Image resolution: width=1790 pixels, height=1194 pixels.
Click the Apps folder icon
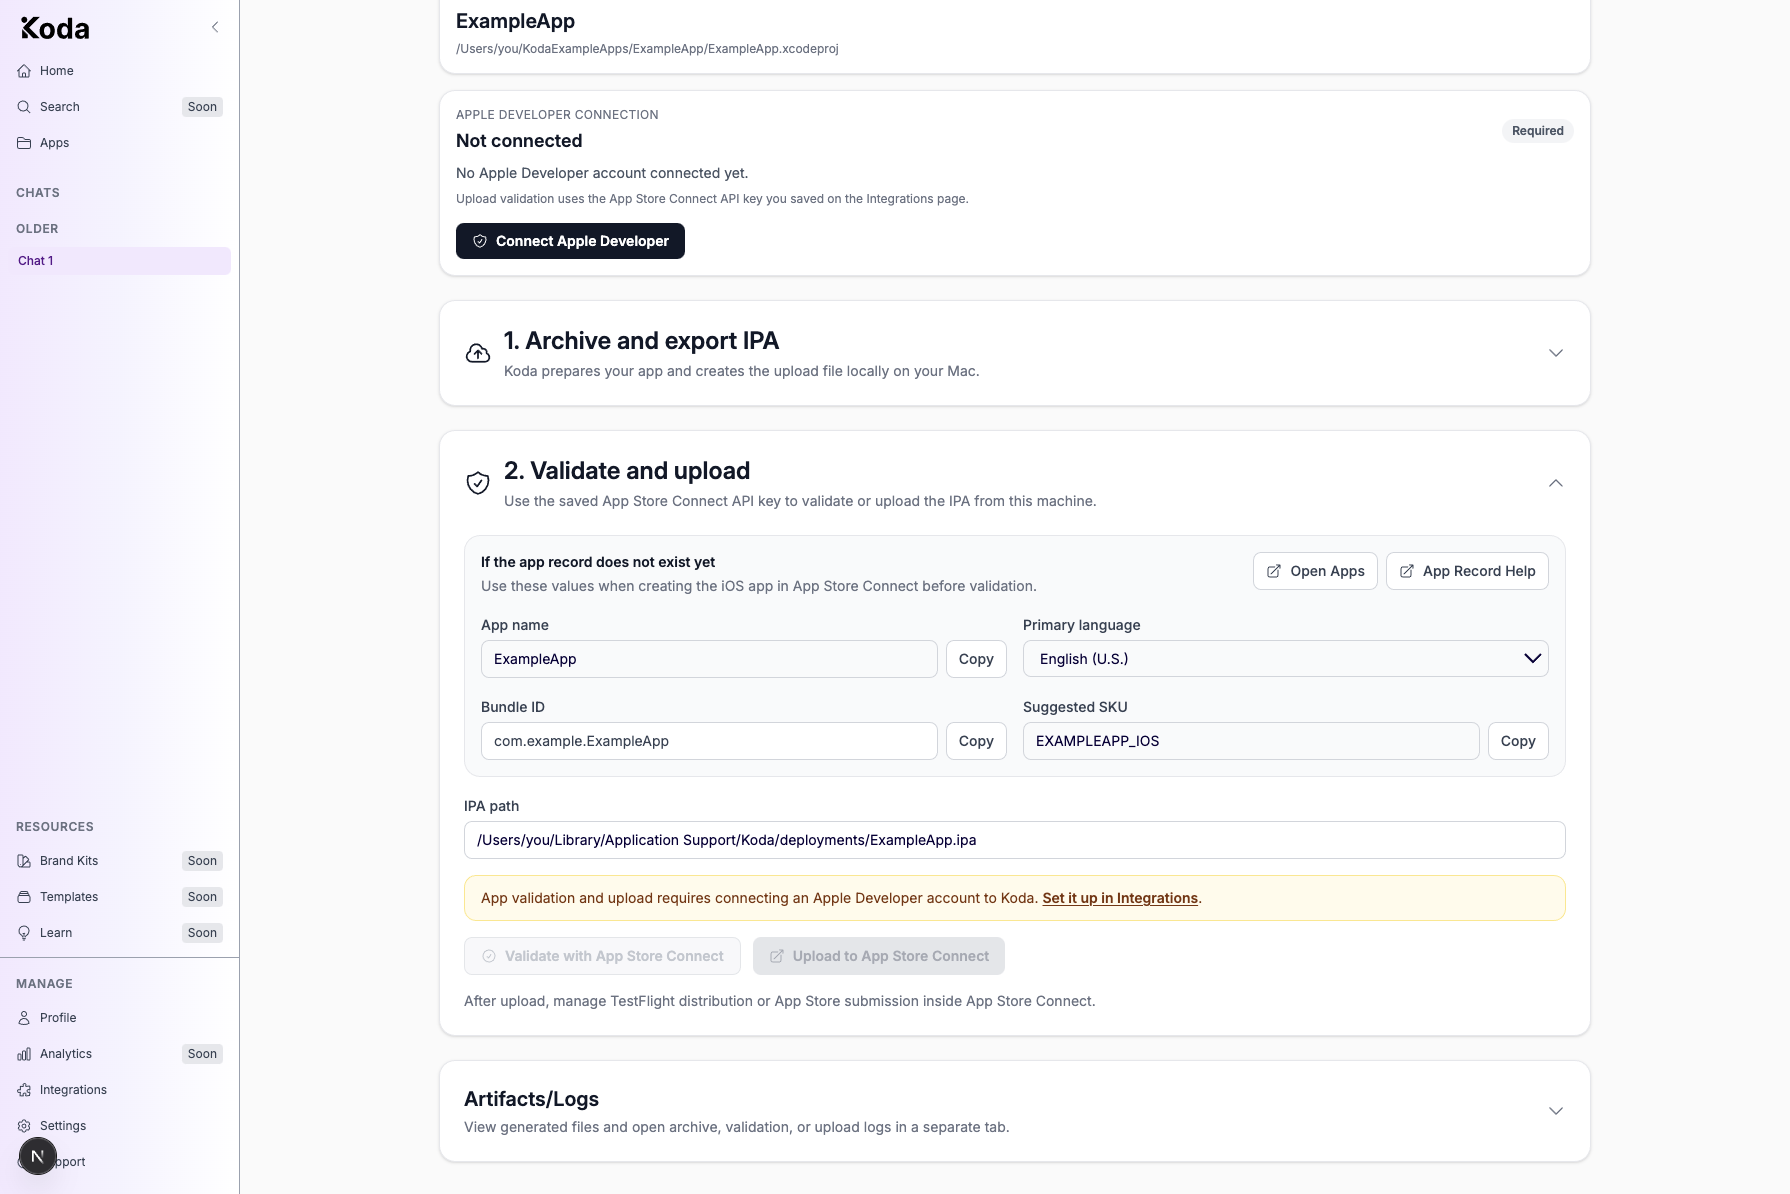24,143
